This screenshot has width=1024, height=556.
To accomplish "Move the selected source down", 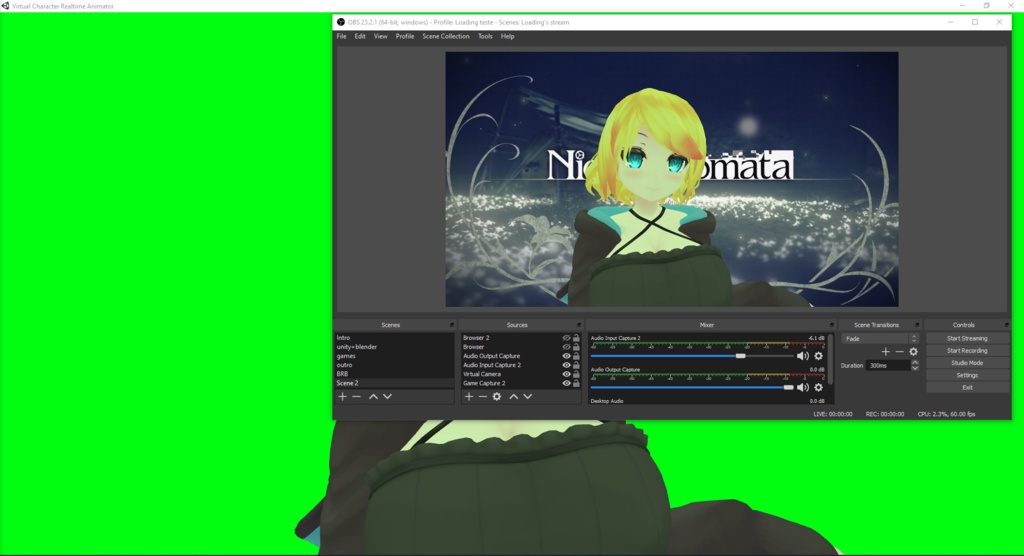I will point(528,397).
